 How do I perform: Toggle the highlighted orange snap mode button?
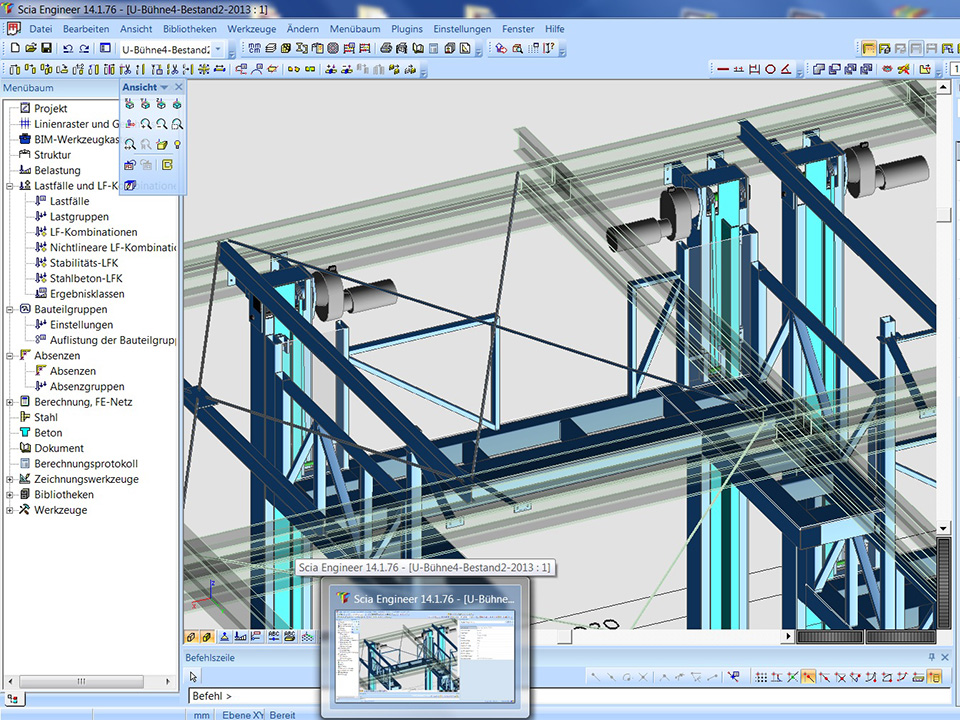coord(808,677)
